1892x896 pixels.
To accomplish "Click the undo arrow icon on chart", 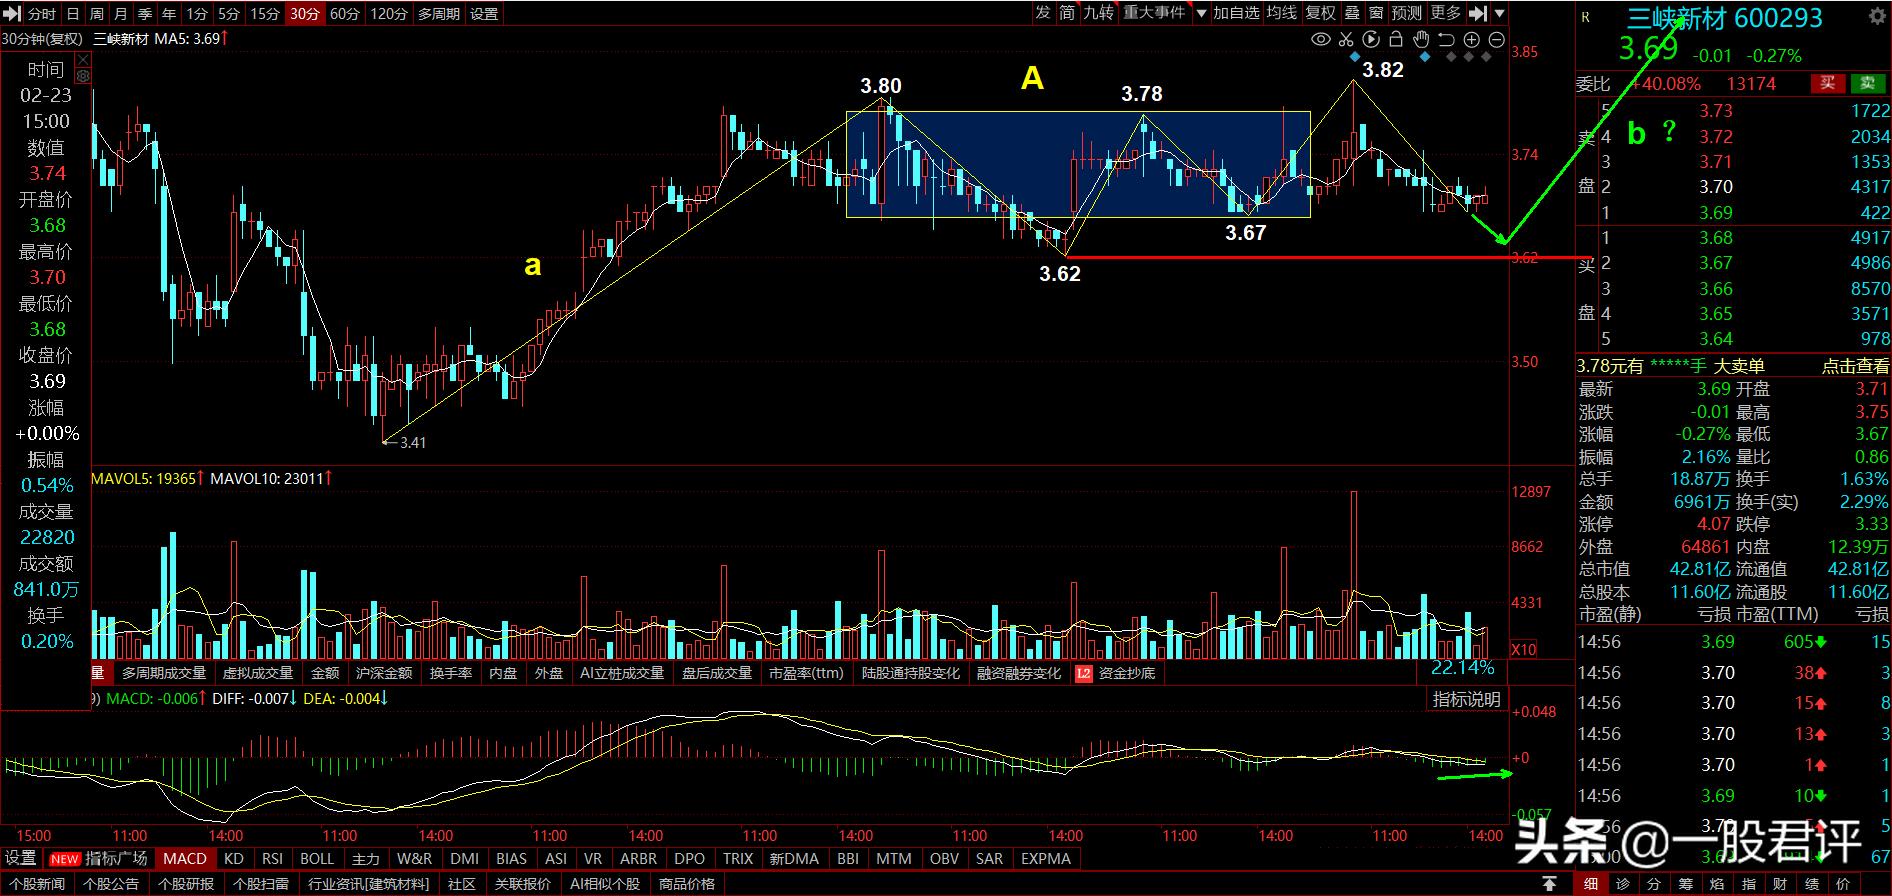I will (1446, 40).
